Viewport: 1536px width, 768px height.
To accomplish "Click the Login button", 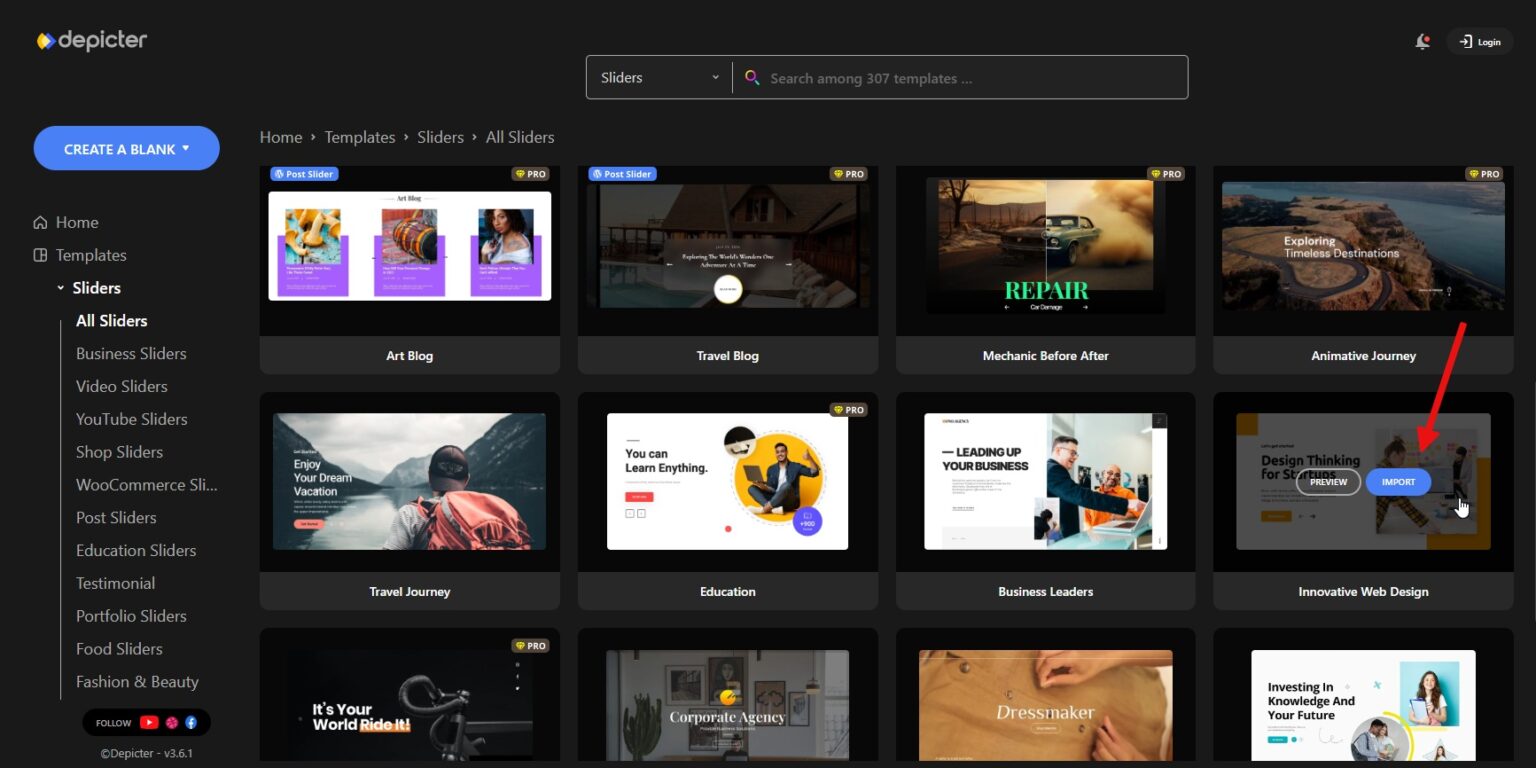I will 1480,41.
